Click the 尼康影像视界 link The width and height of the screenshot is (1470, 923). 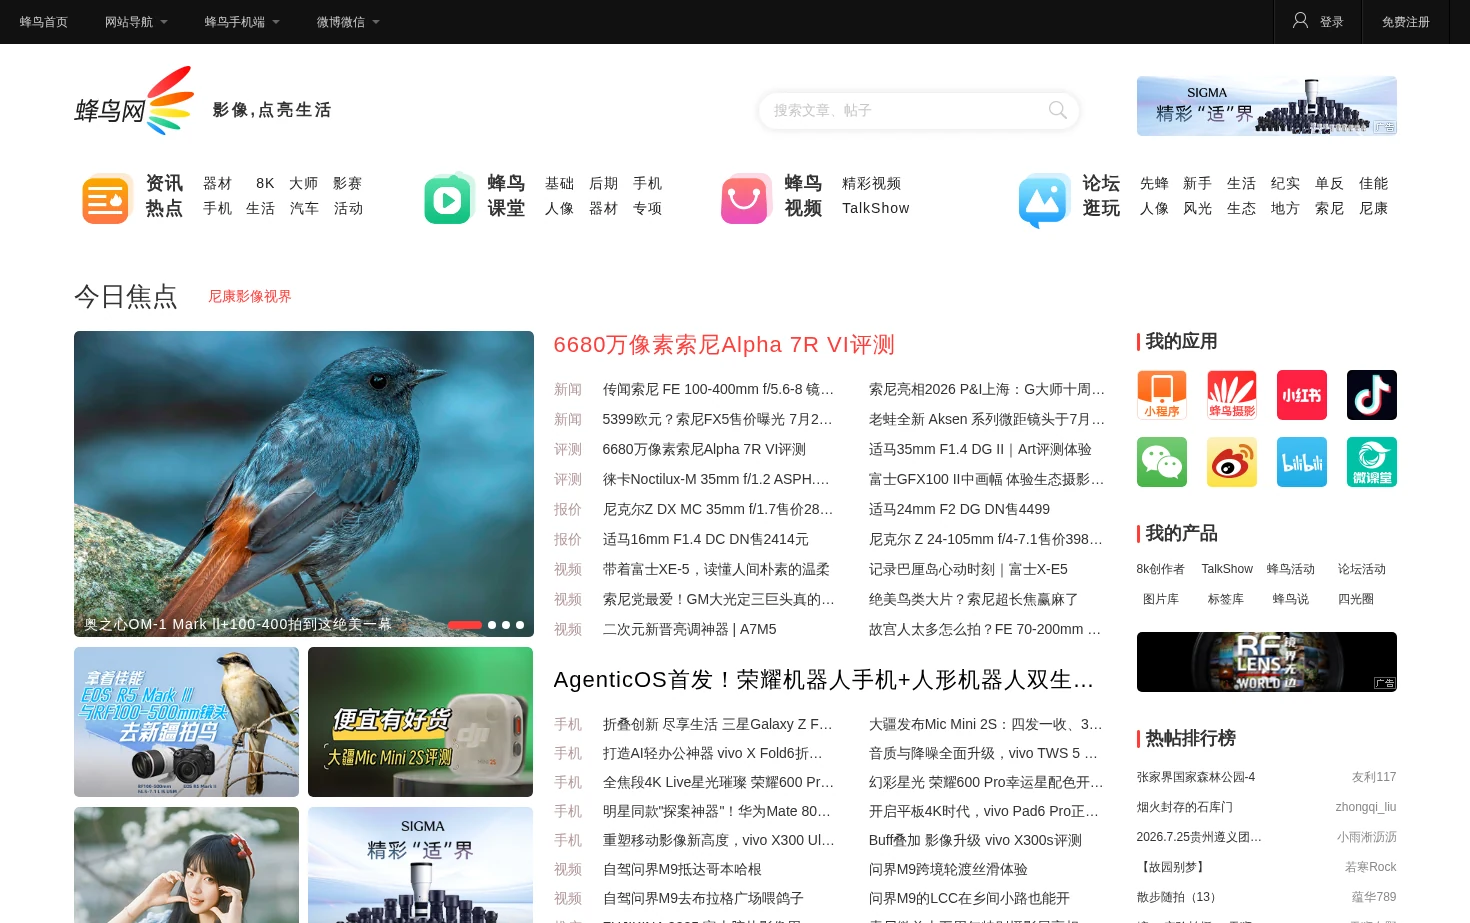pos(249,296)
